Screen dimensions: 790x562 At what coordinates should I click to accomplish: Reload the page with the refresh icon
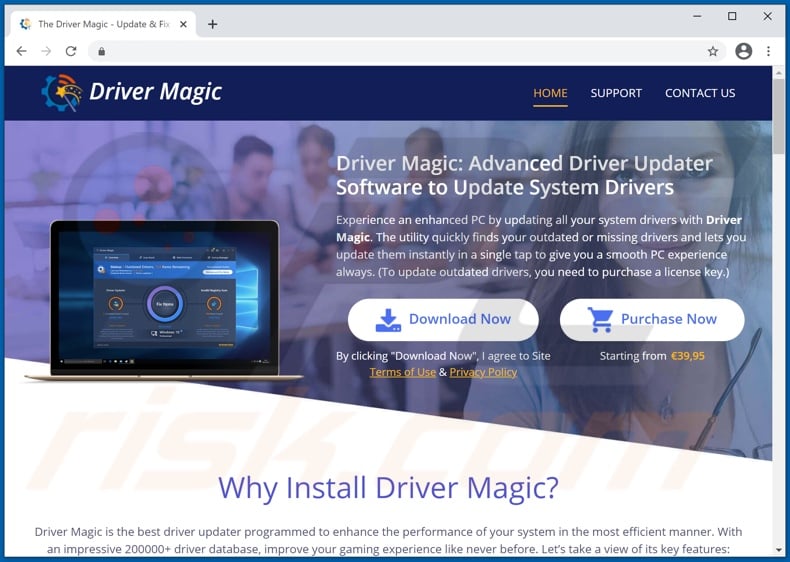(x=71, y=51)
